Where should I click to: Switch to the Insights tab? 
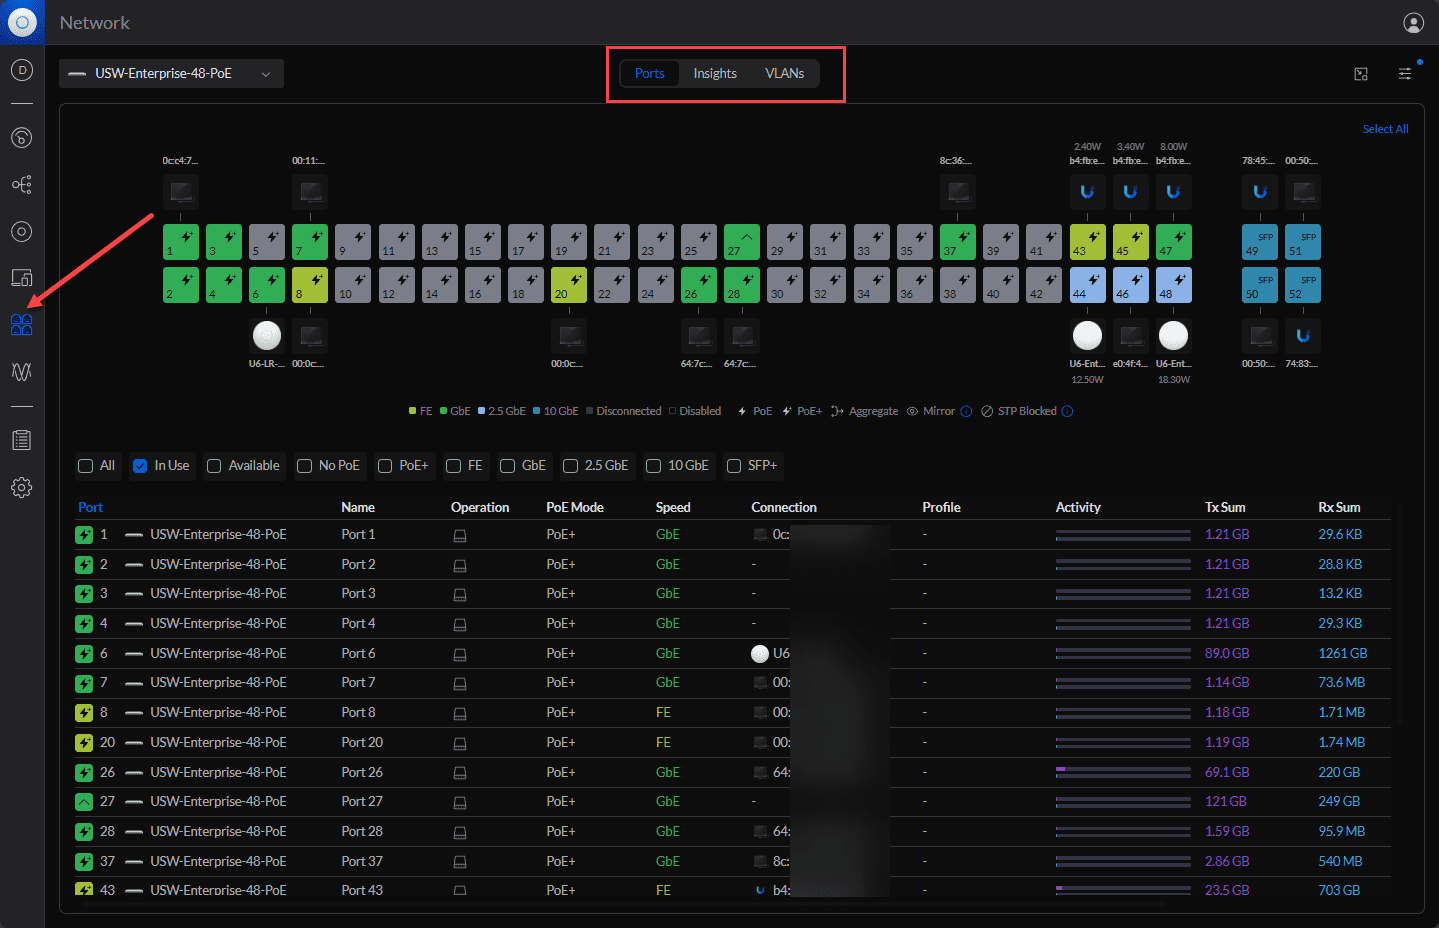714,74
